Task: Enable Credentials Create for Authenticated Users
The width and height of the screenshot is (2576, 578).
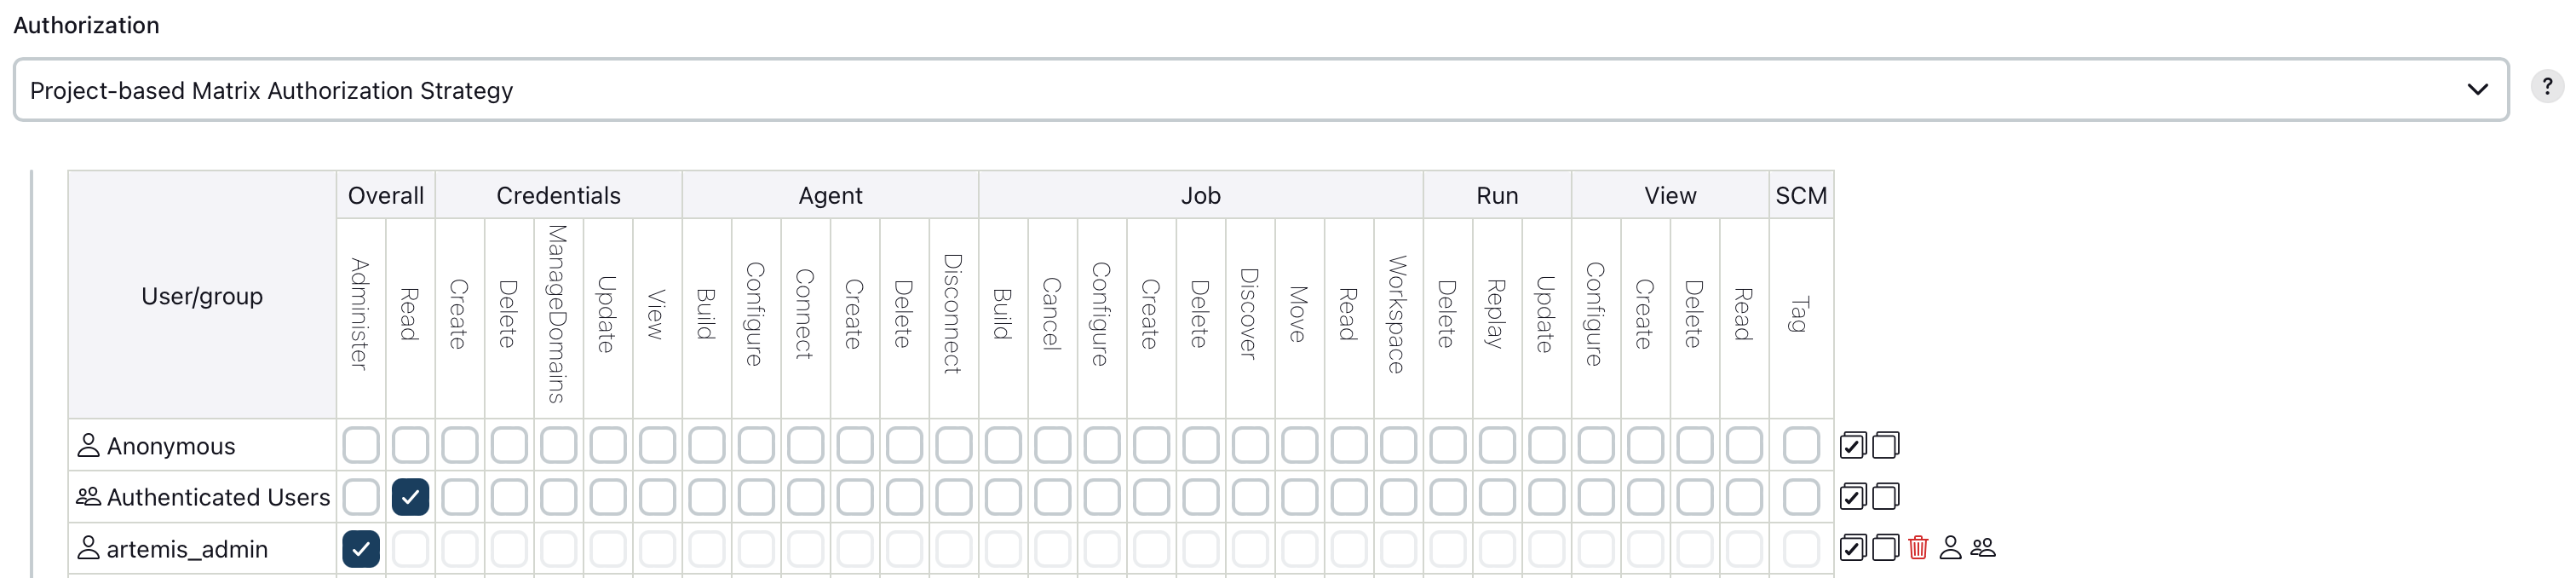Action: tap(459, 496)
